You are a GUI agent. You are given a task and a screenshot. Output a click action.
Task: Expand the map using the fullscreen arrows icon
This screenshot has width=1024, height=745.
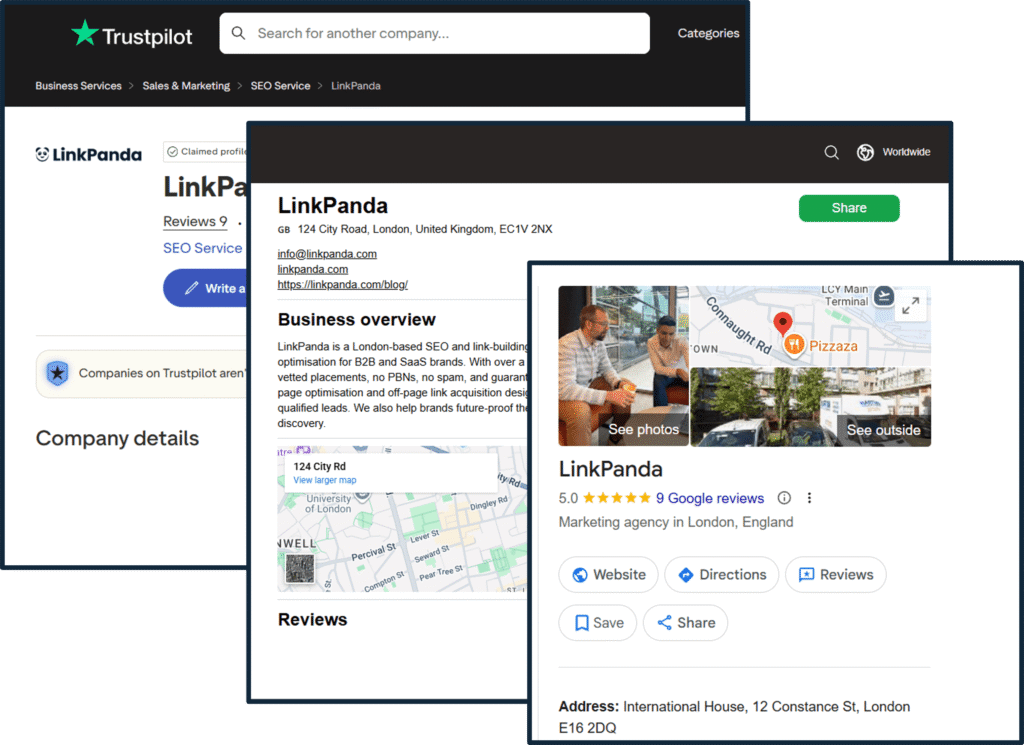click(x=911, y=306)
